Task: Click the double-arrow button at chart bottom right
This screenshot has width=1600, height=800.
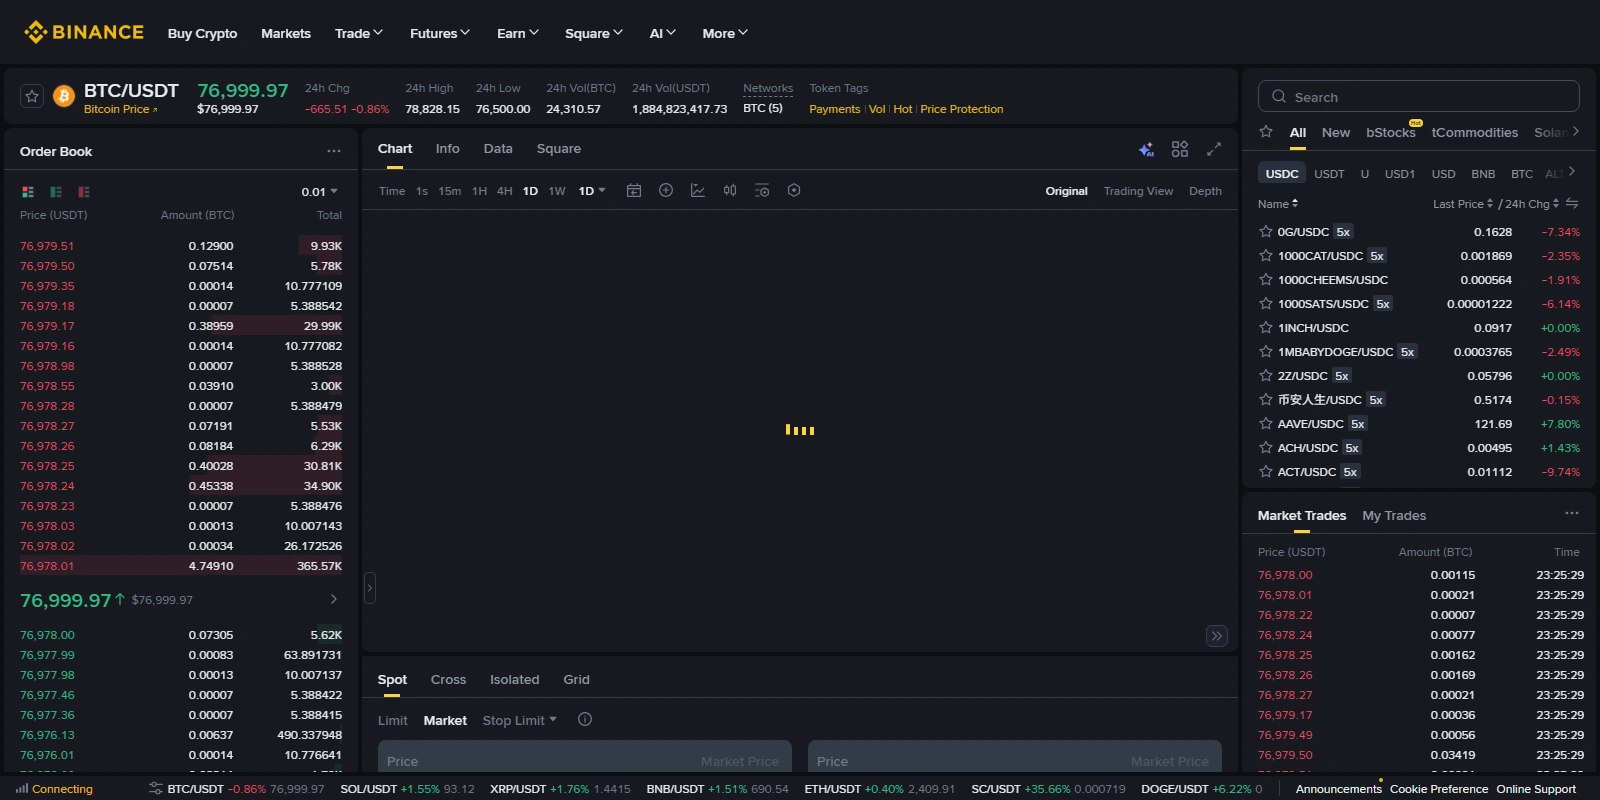Action: coord(1217,636)
